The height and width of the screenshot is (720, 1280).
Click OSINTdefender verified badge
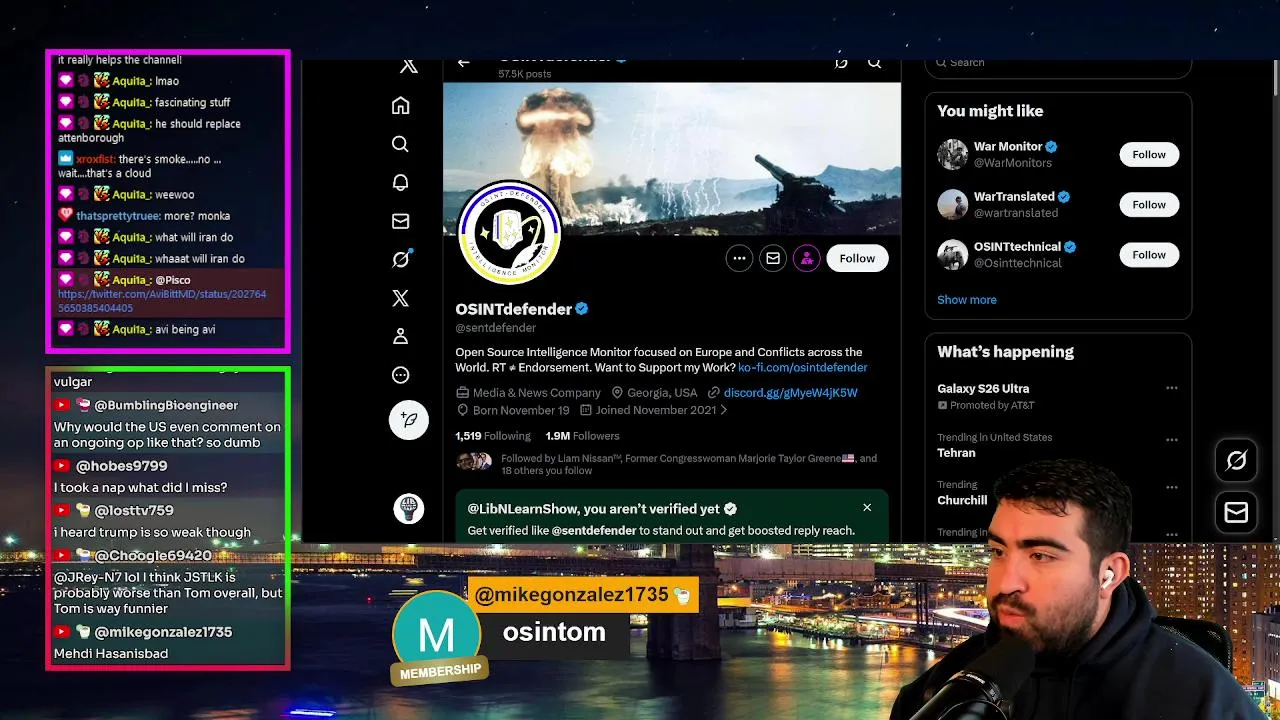click(x=582, y=309)
